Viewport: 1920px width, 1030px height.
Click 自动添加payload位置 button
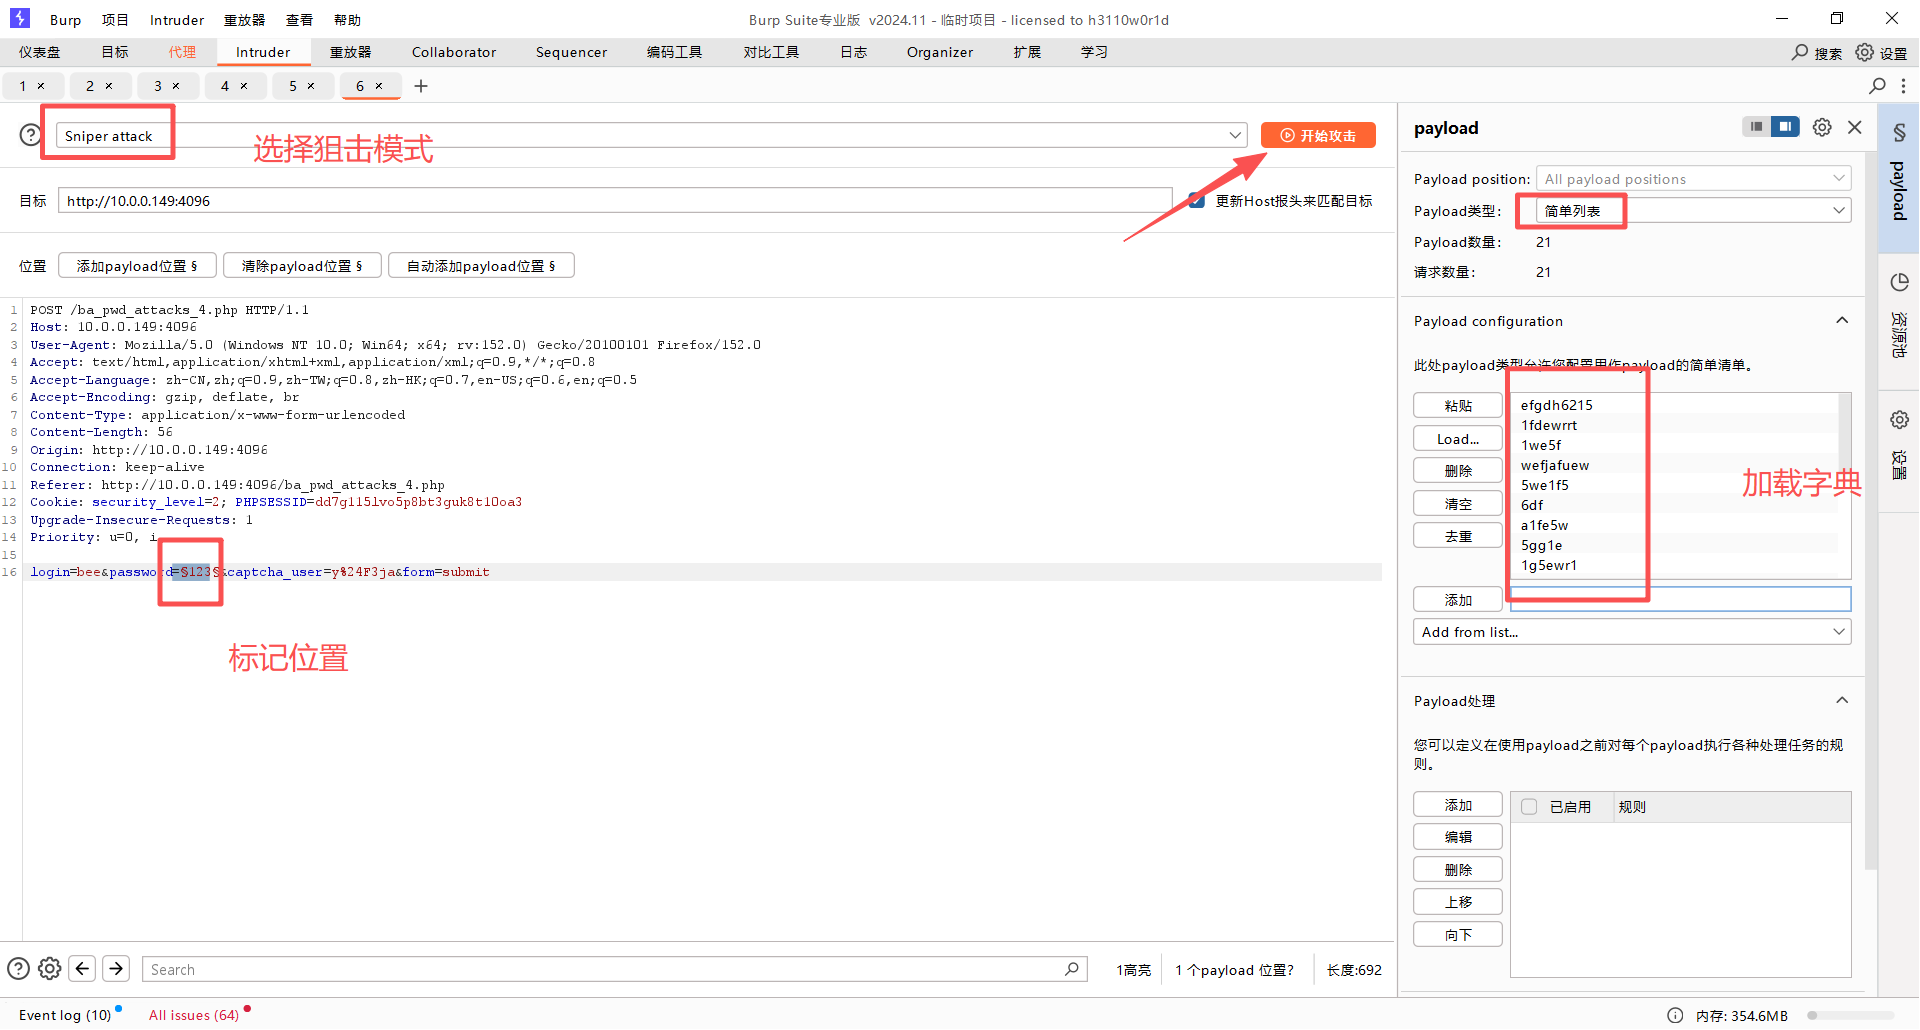pyautogui.click(x=481, y=266)
